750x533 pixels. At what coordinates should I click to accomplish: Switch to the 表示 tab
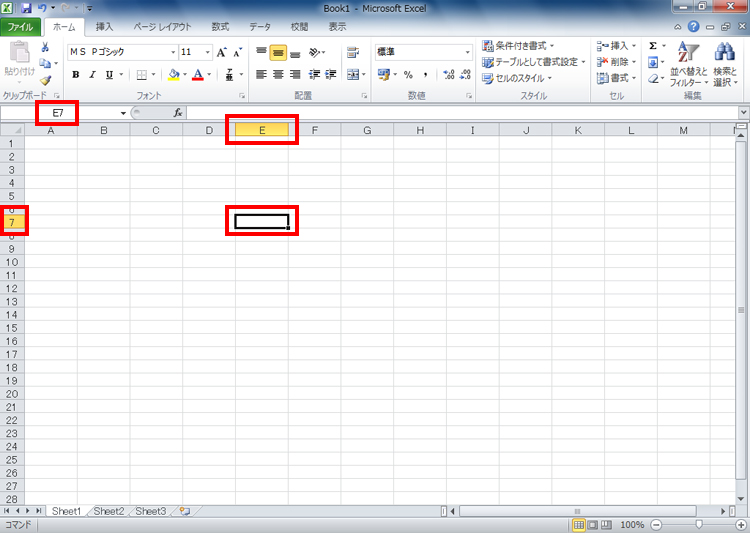[x=337, y=27]
